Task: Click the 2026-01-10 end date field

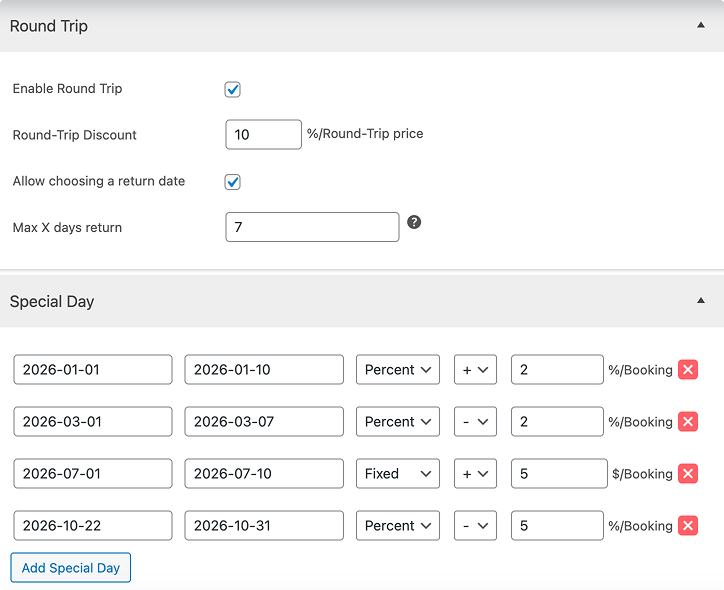Action: click(264, 370)
